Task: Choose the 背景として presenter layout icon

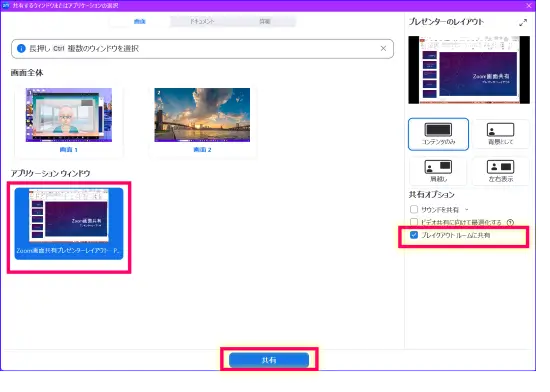Action: 500,134
